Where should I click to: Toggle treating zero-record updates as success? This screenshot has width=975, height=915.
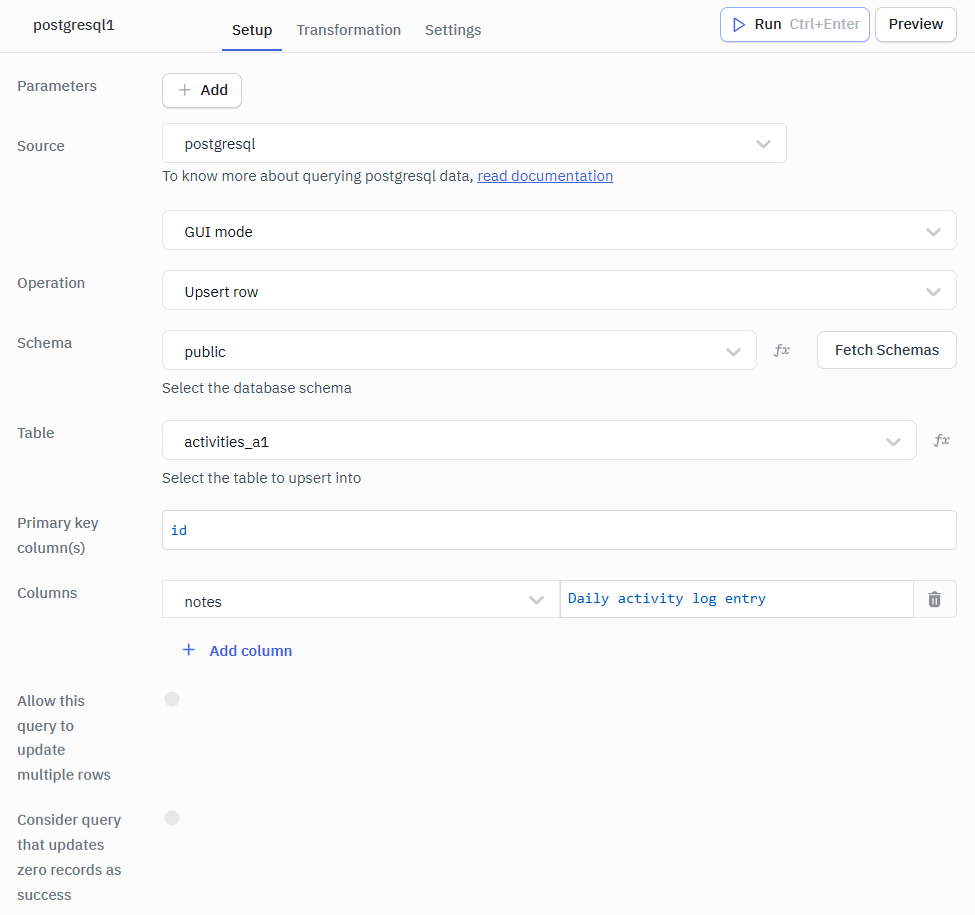coord(171,817)
